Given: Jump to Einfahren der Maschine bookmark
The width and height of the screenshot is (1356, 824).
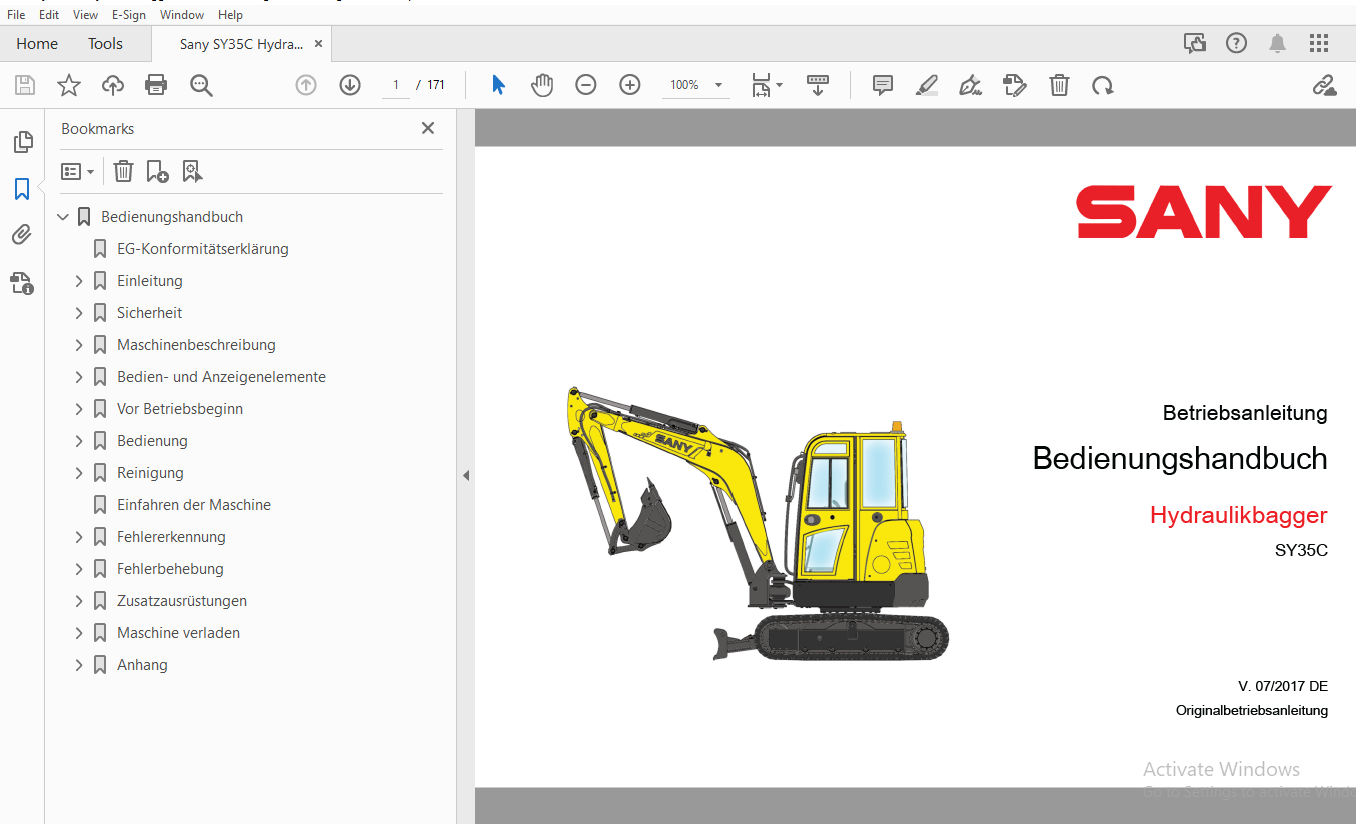Looking at the screenshot, I should tap(194, 505).
